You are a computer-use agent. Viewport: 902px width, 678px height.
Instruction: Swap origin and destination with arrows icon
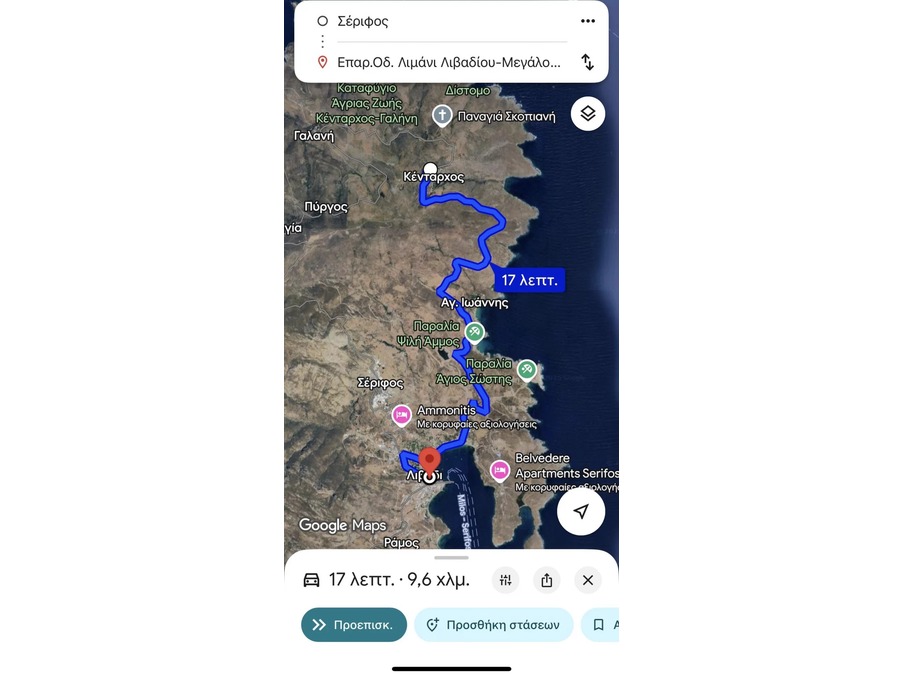587,62
